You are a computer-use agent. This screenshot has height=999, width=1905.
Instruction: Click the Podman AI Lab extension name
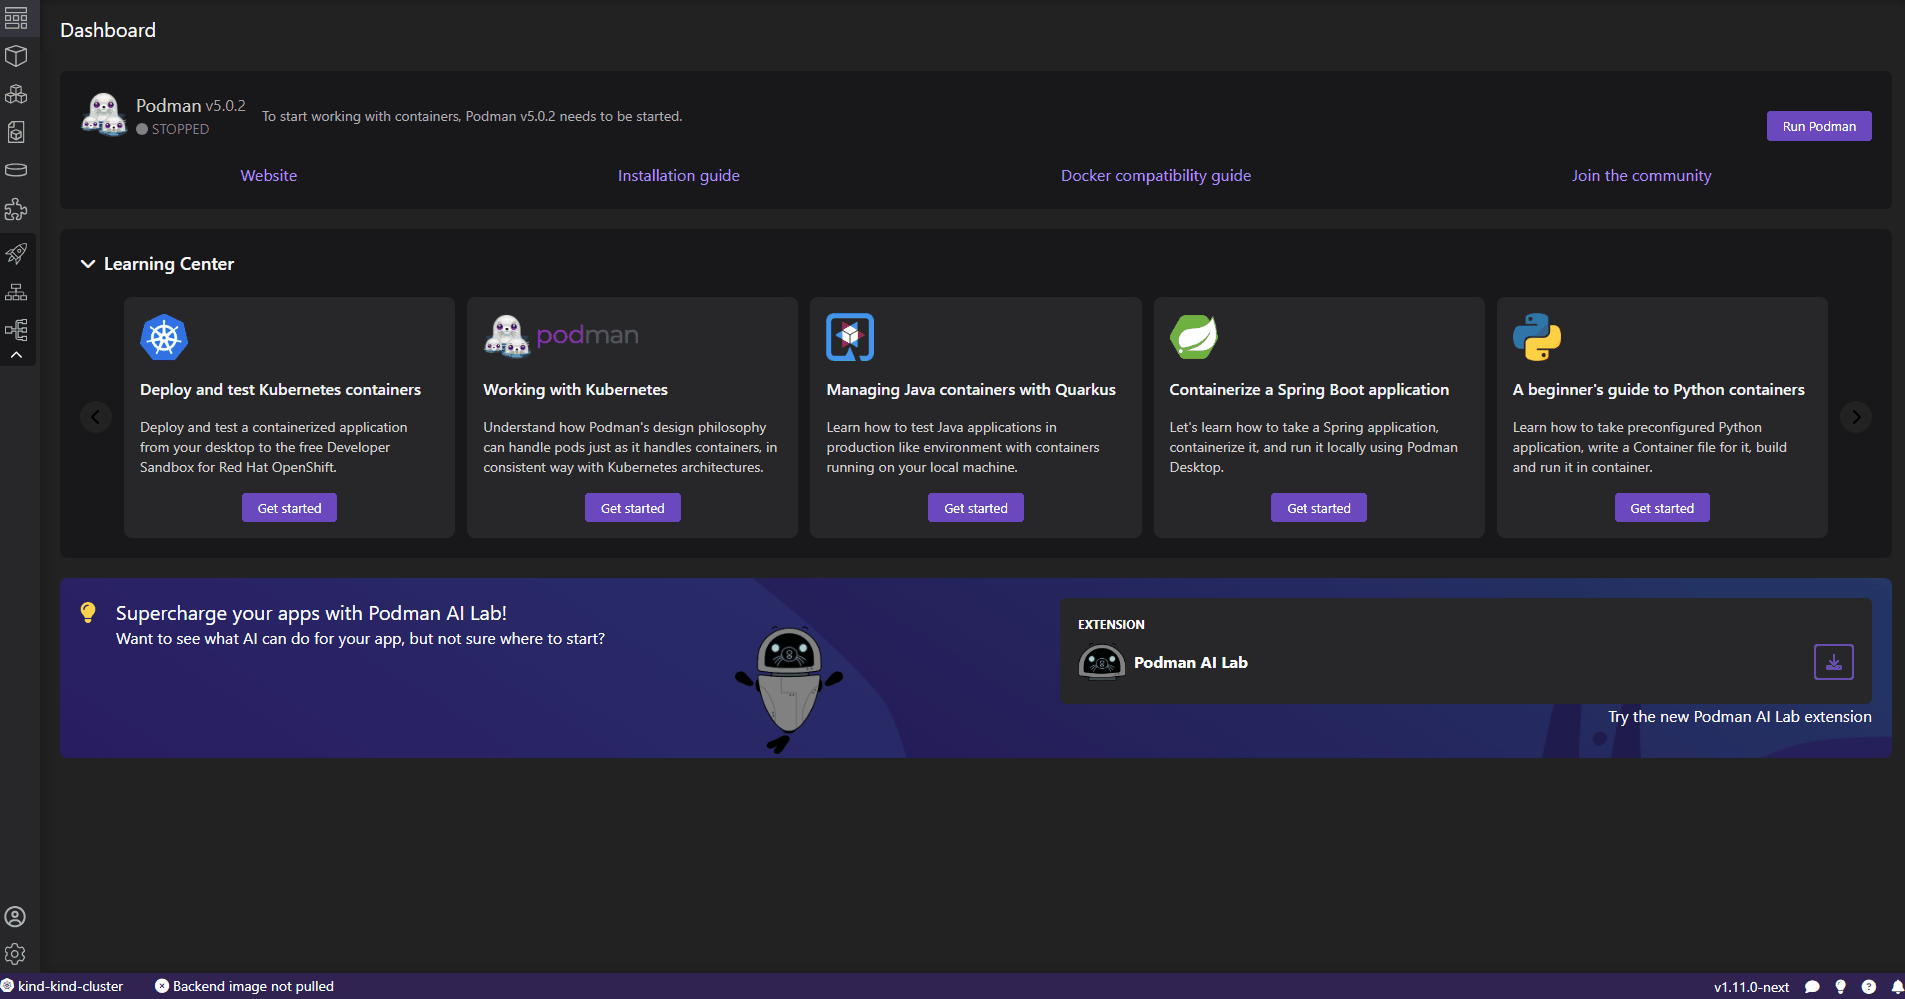[1190, 663]
